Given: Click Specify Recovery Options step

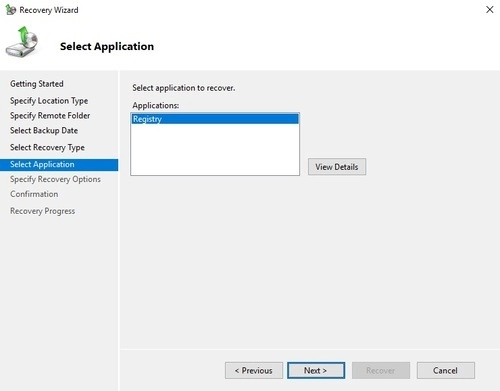Looking at the screenshot, I should click(x=55, y=179).
